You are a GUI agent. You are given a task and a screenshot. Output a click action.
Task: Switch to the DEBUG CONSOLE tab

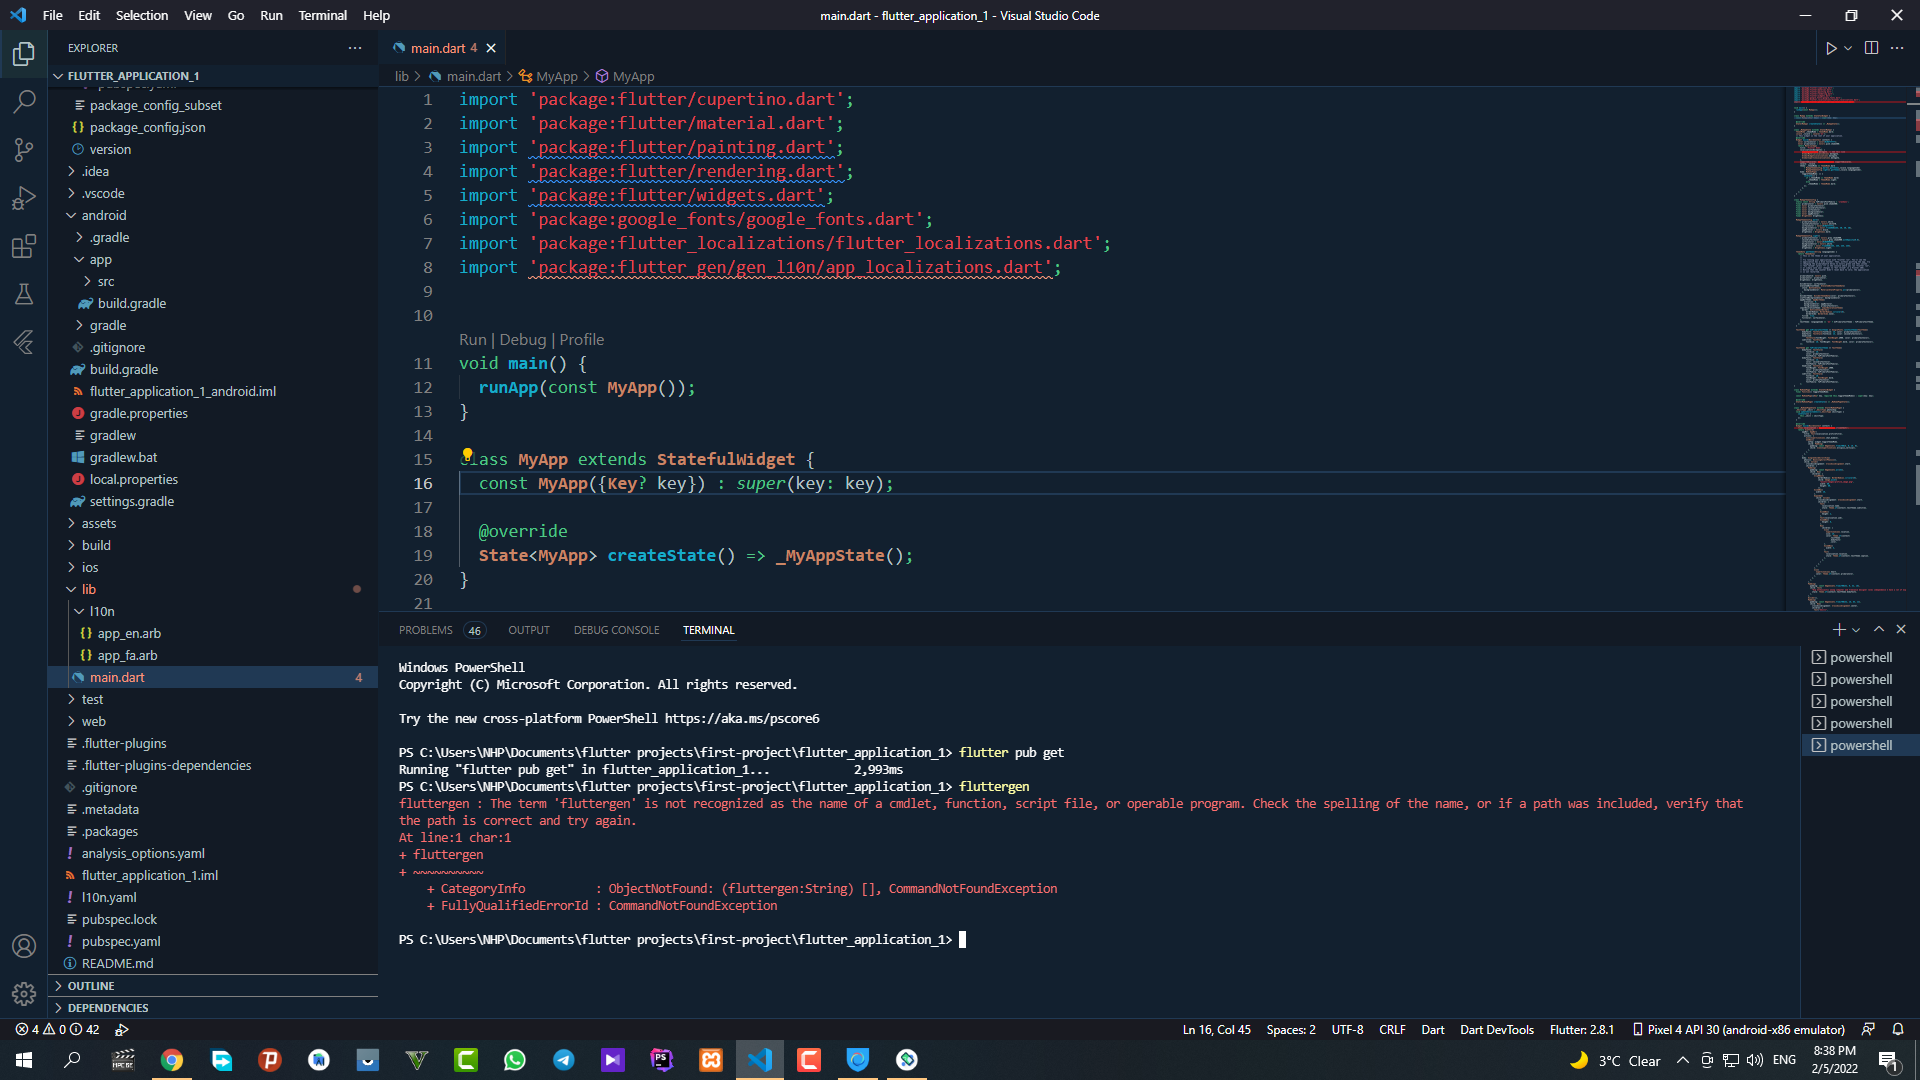pos(616,630)
